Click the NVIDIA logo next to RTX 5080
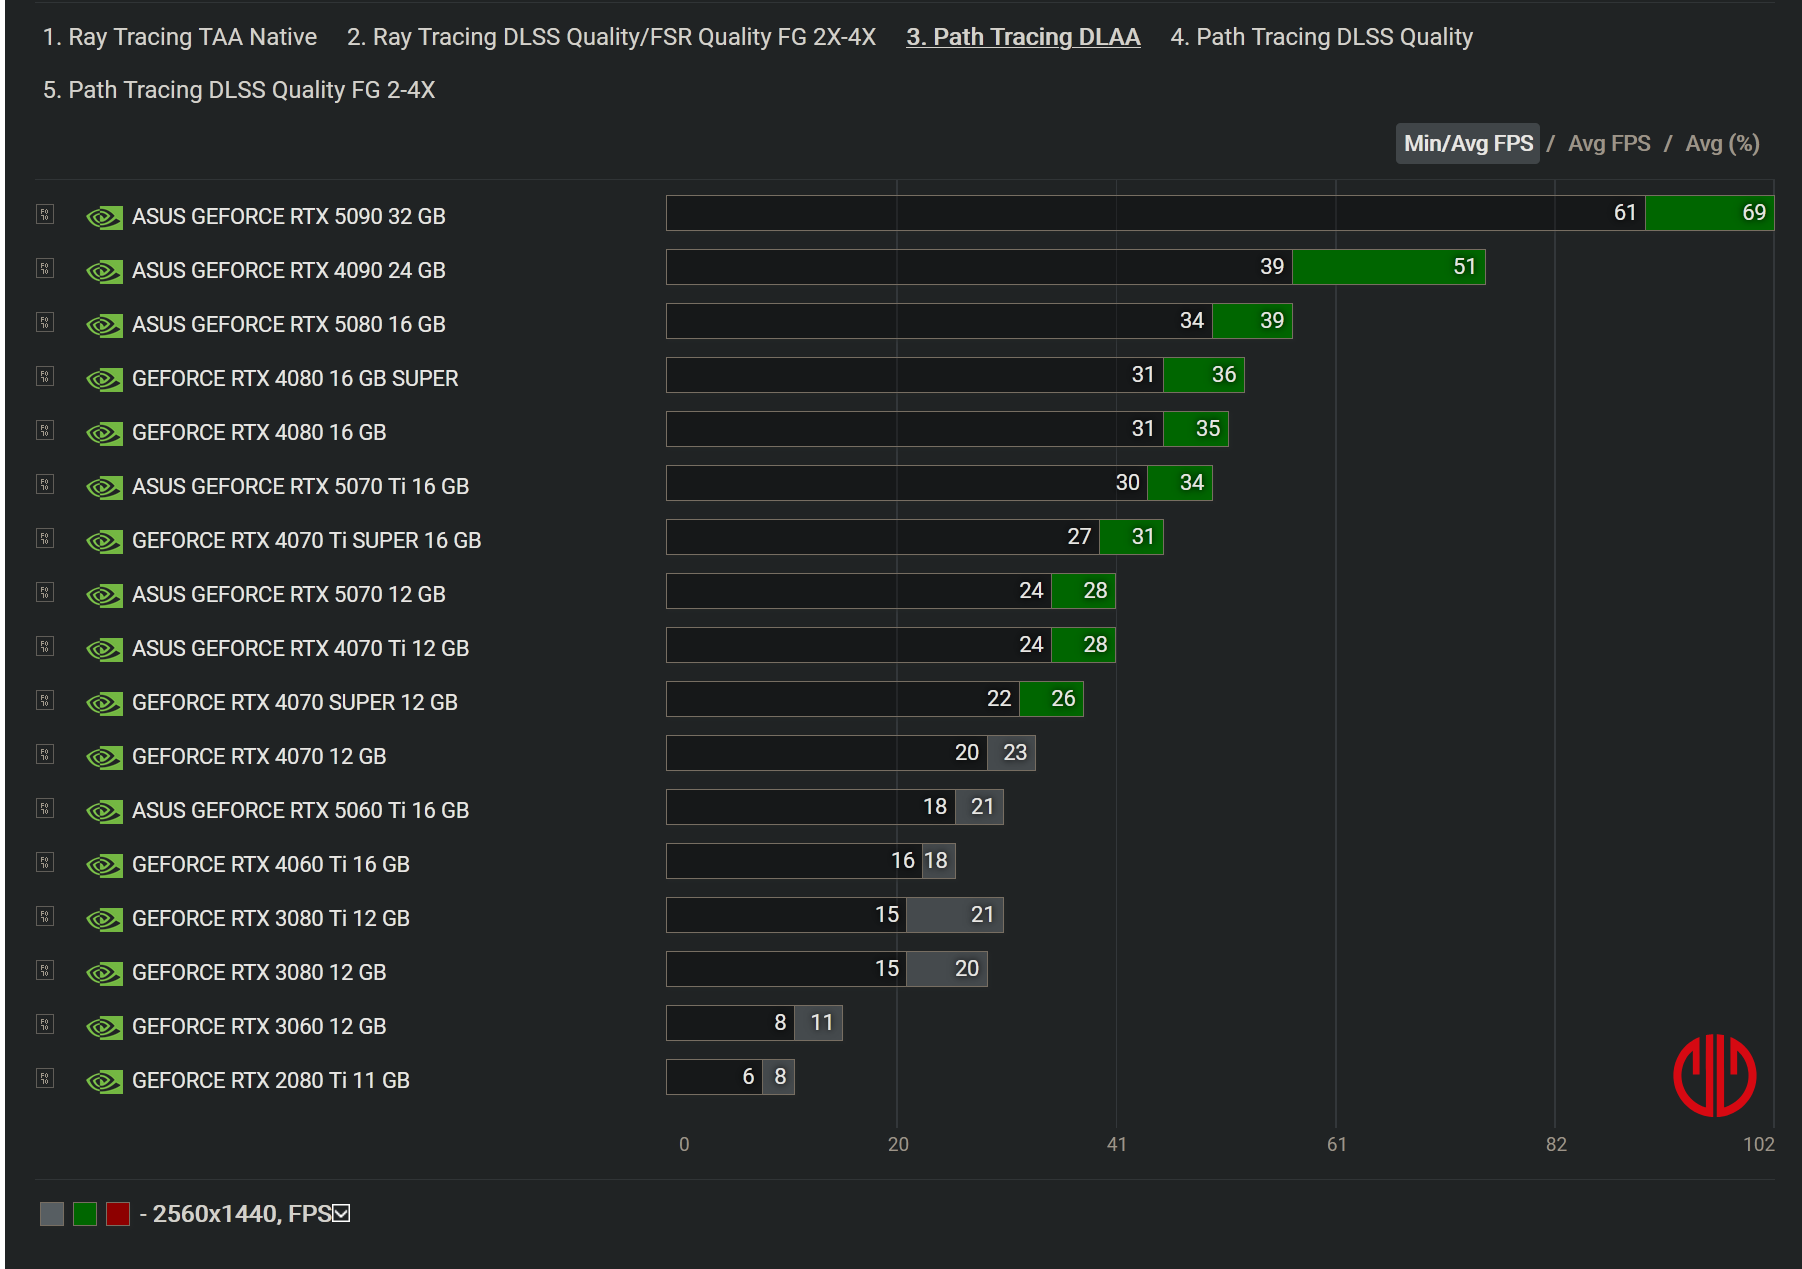Image resolution: width=1802 pixels, height=1269 pixels. click(104, 325)
